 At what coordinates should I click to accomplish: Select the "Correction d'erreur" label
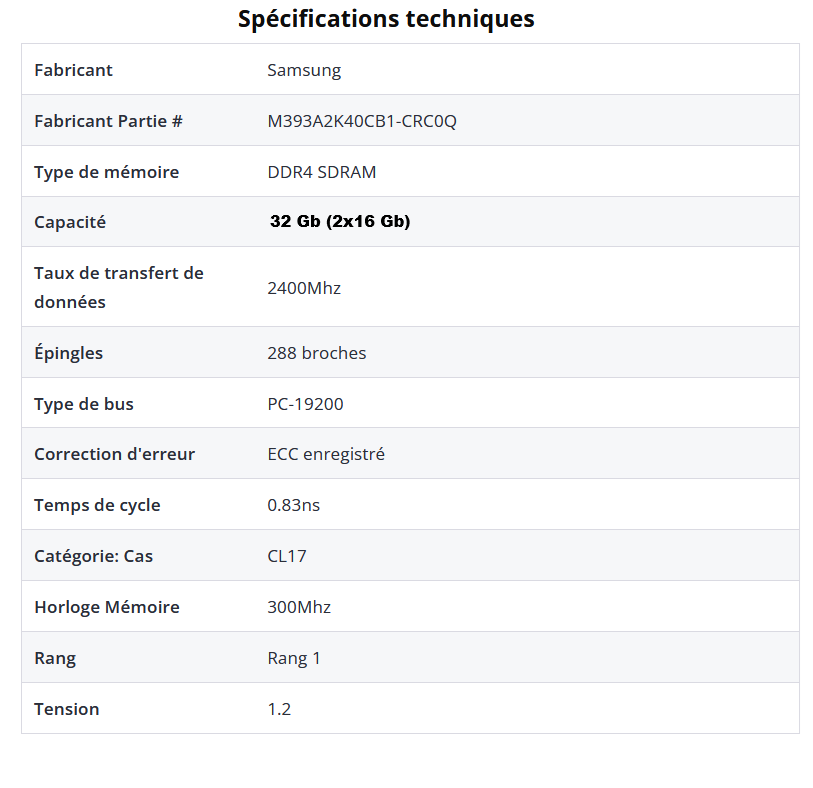coord(115,454)
